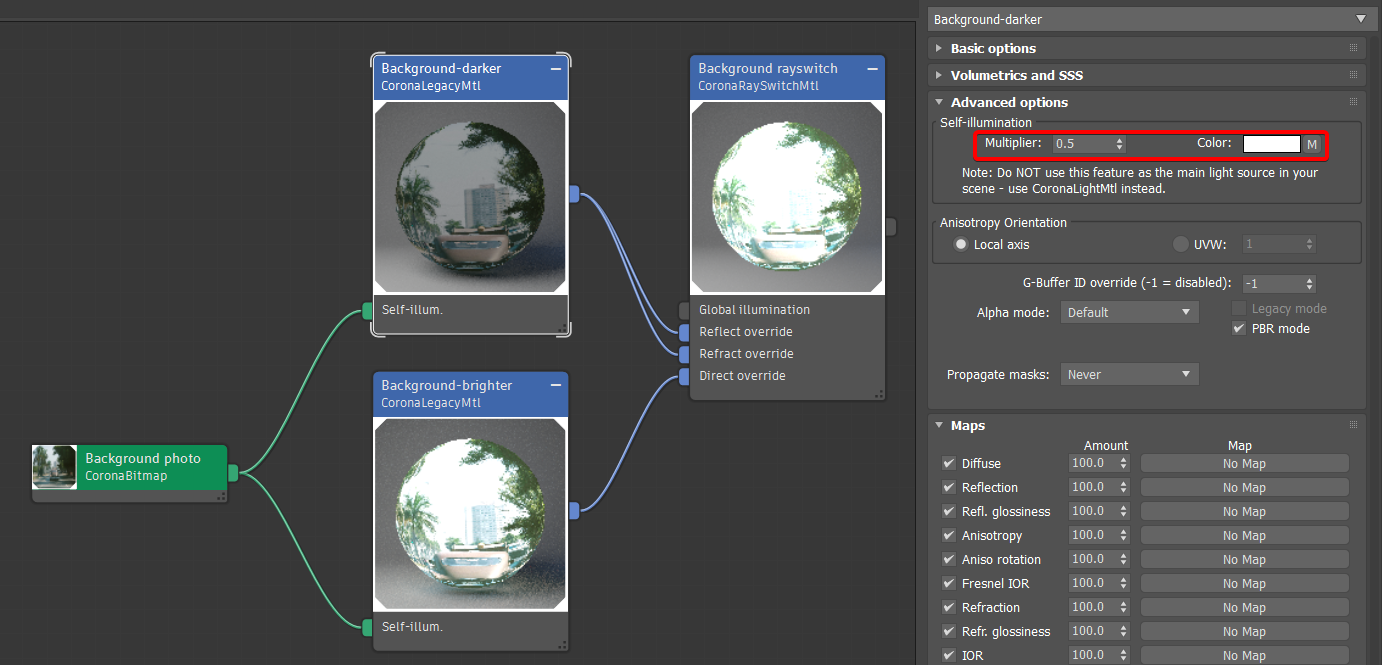This screenshot has width=1382, height=665.
Task: Disable the PBR mode checkbox
Action: pos(1238,328)
